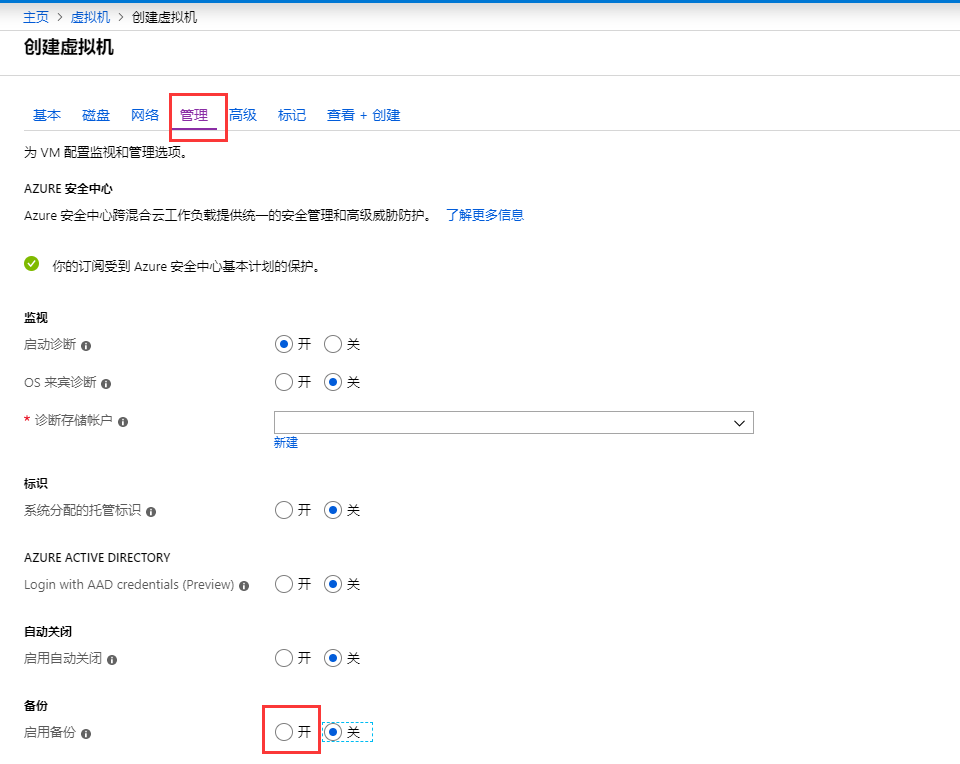Viewport: 960px width, 764px height.
Task: Click info icon next to 诊断存储帐户
Action: tap(123, 422)
